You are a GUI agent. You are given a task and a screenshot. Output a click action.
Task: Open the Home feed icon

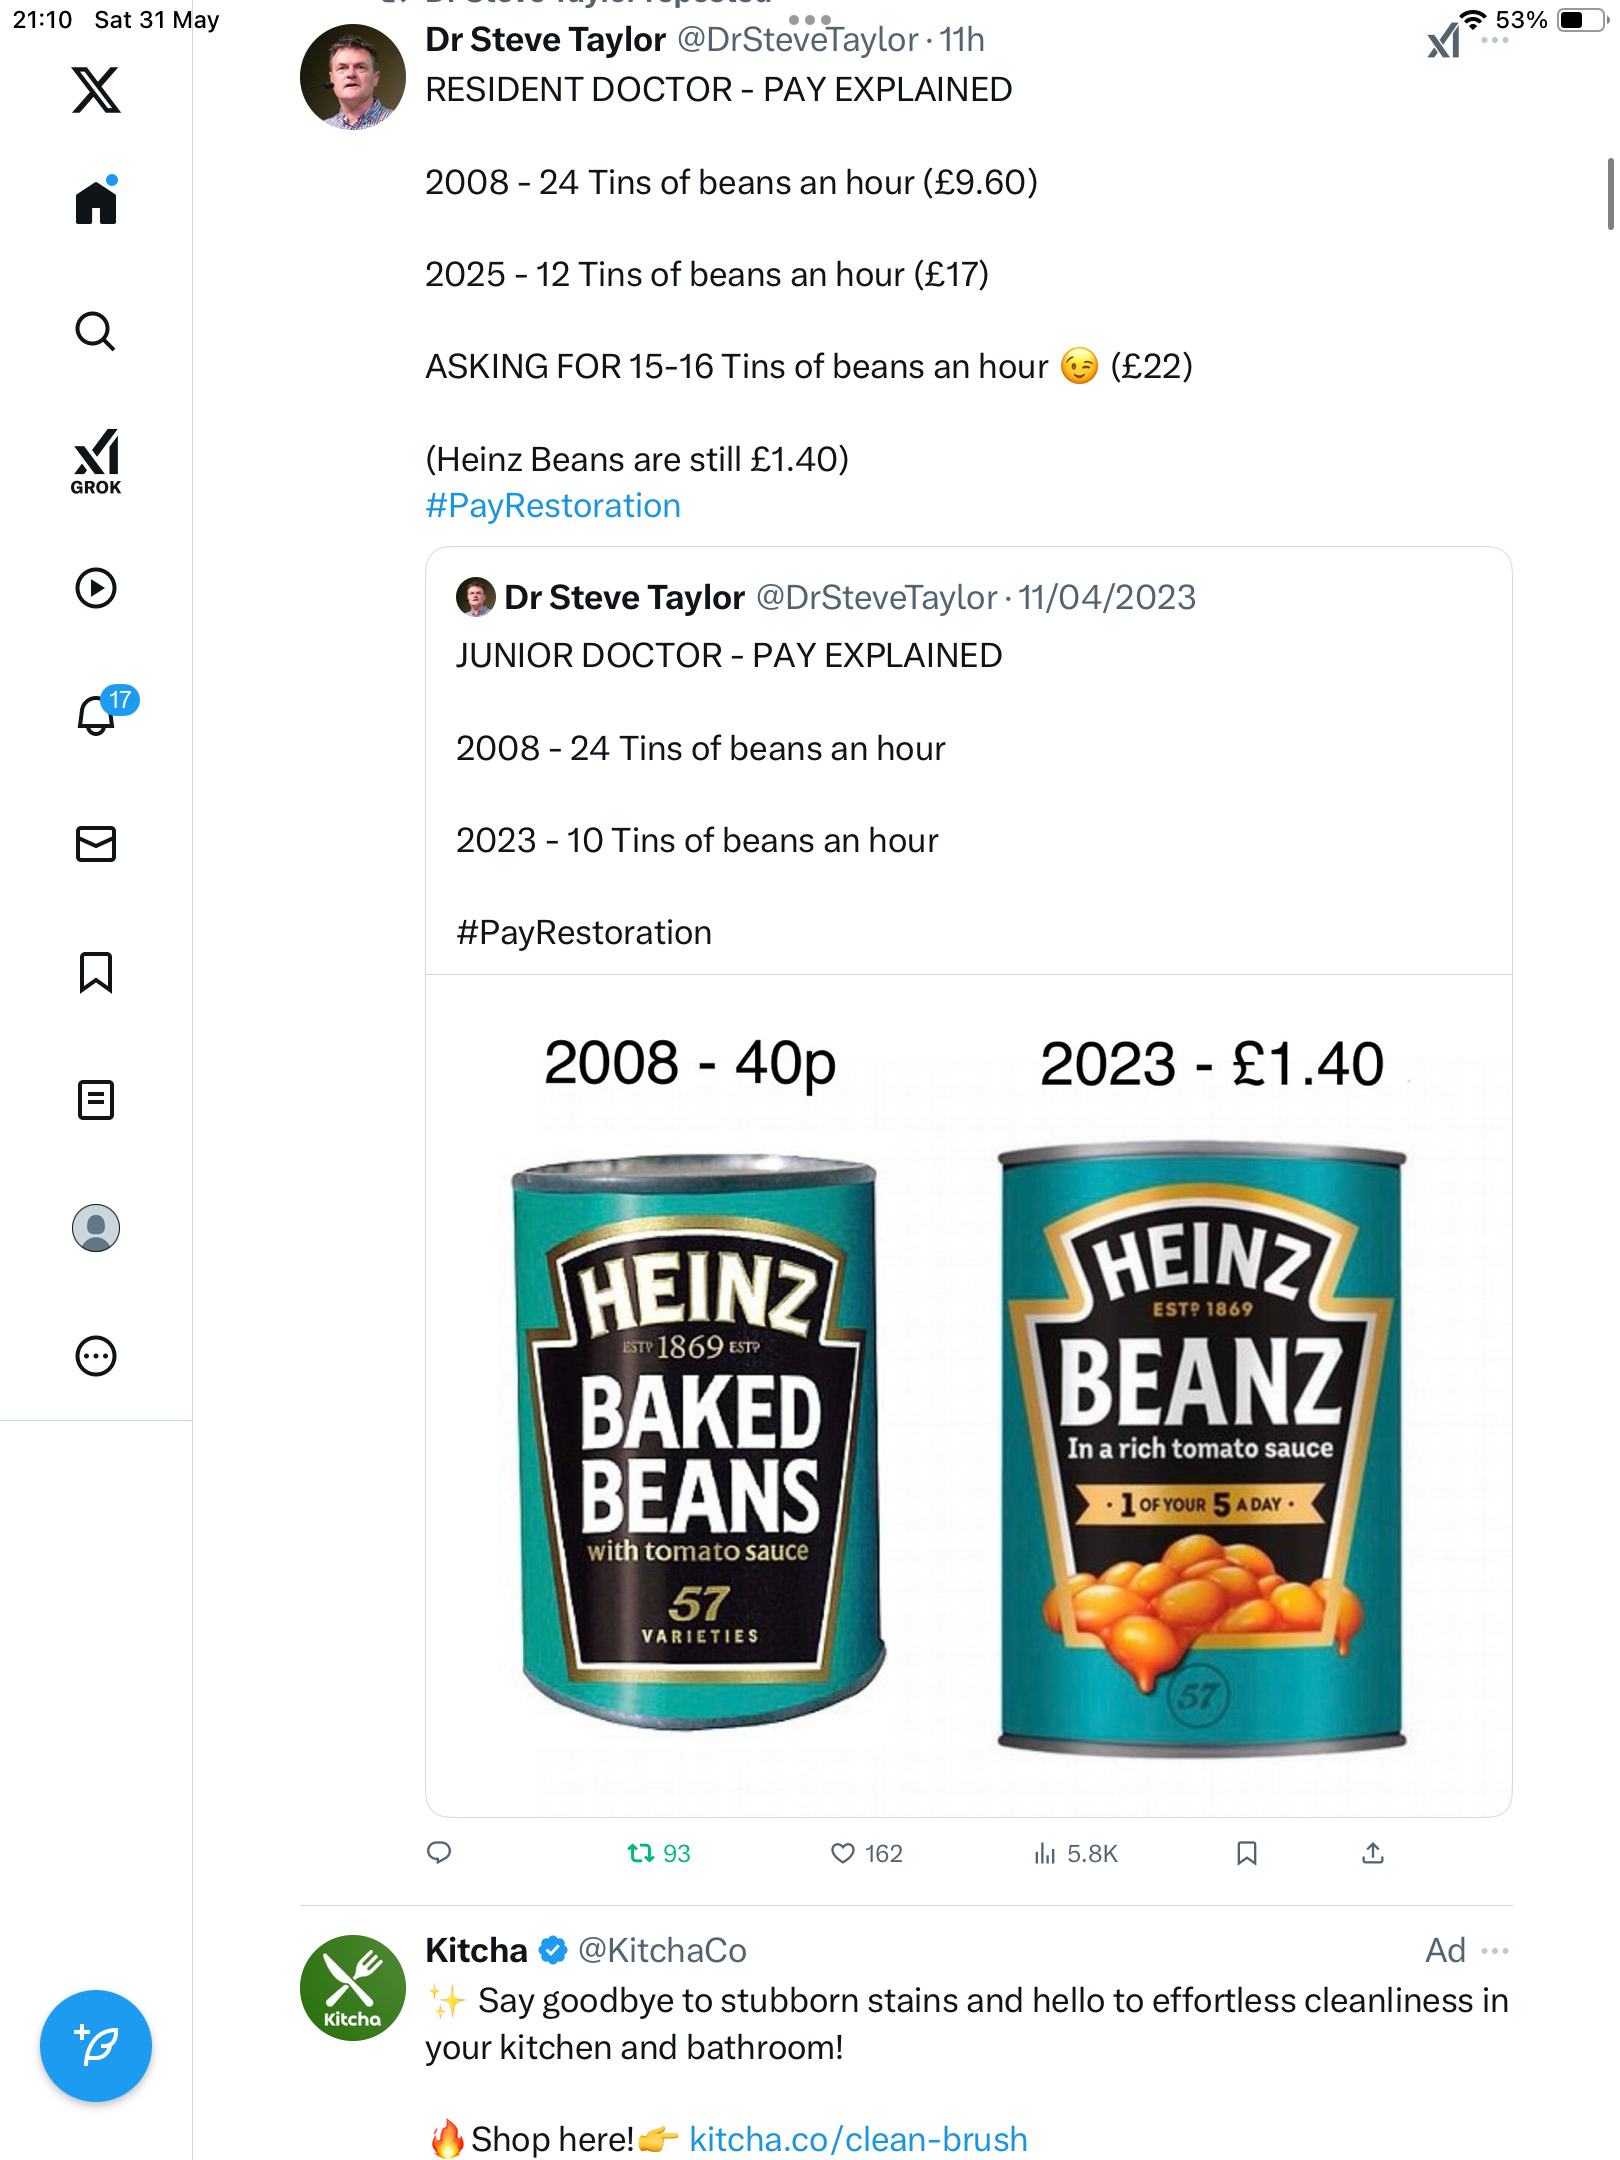tap(96, 202)
